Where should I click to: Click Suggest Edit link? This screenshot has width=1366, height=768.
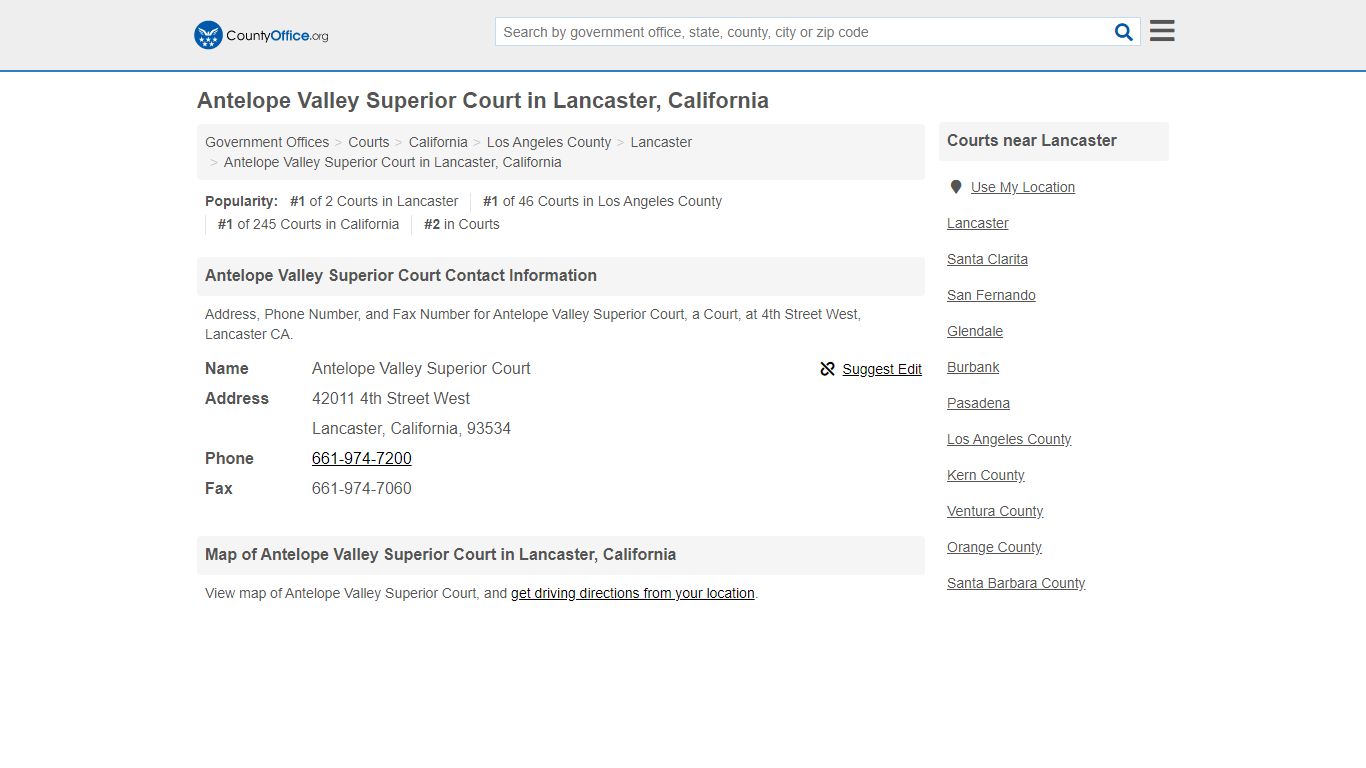(x=882, y=369)
